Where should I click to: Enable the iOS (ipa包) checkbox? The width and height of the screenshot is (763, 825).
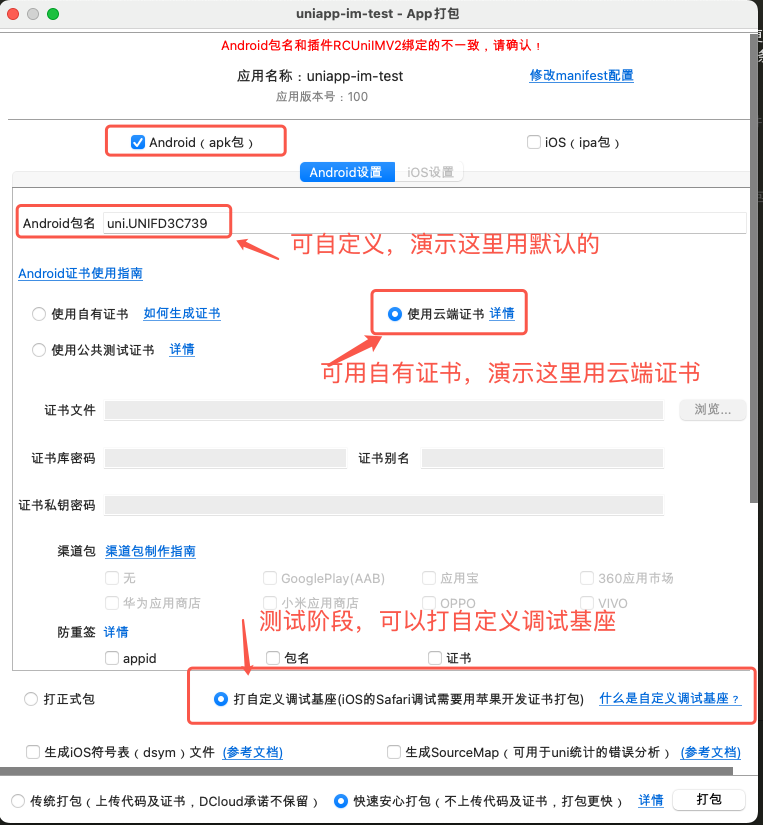pos(534,142)
